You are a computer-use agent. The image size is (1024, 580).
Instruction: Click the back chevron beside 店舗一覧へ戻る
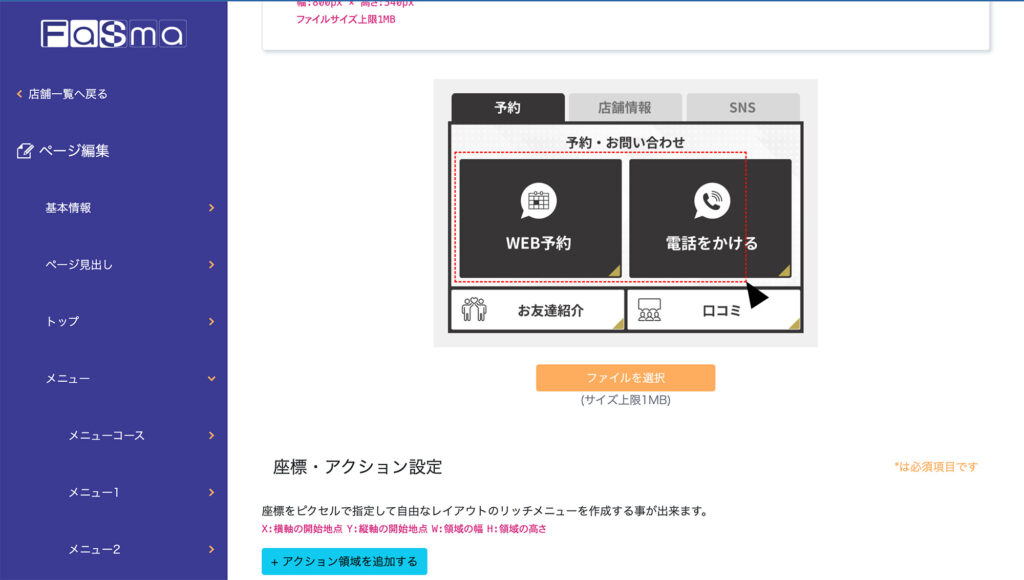click(19, 94)
